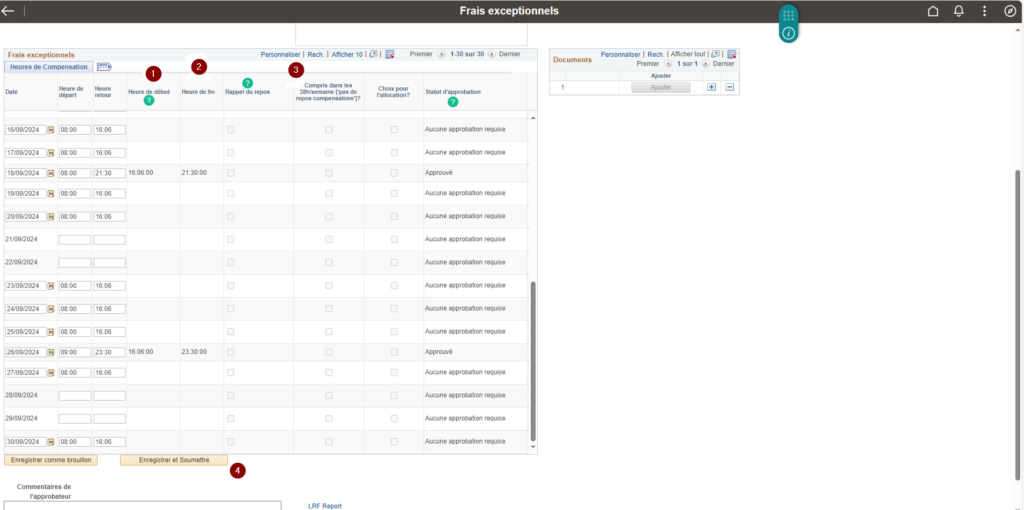Add a new row in Documents grid

click(x=711, y=87)
